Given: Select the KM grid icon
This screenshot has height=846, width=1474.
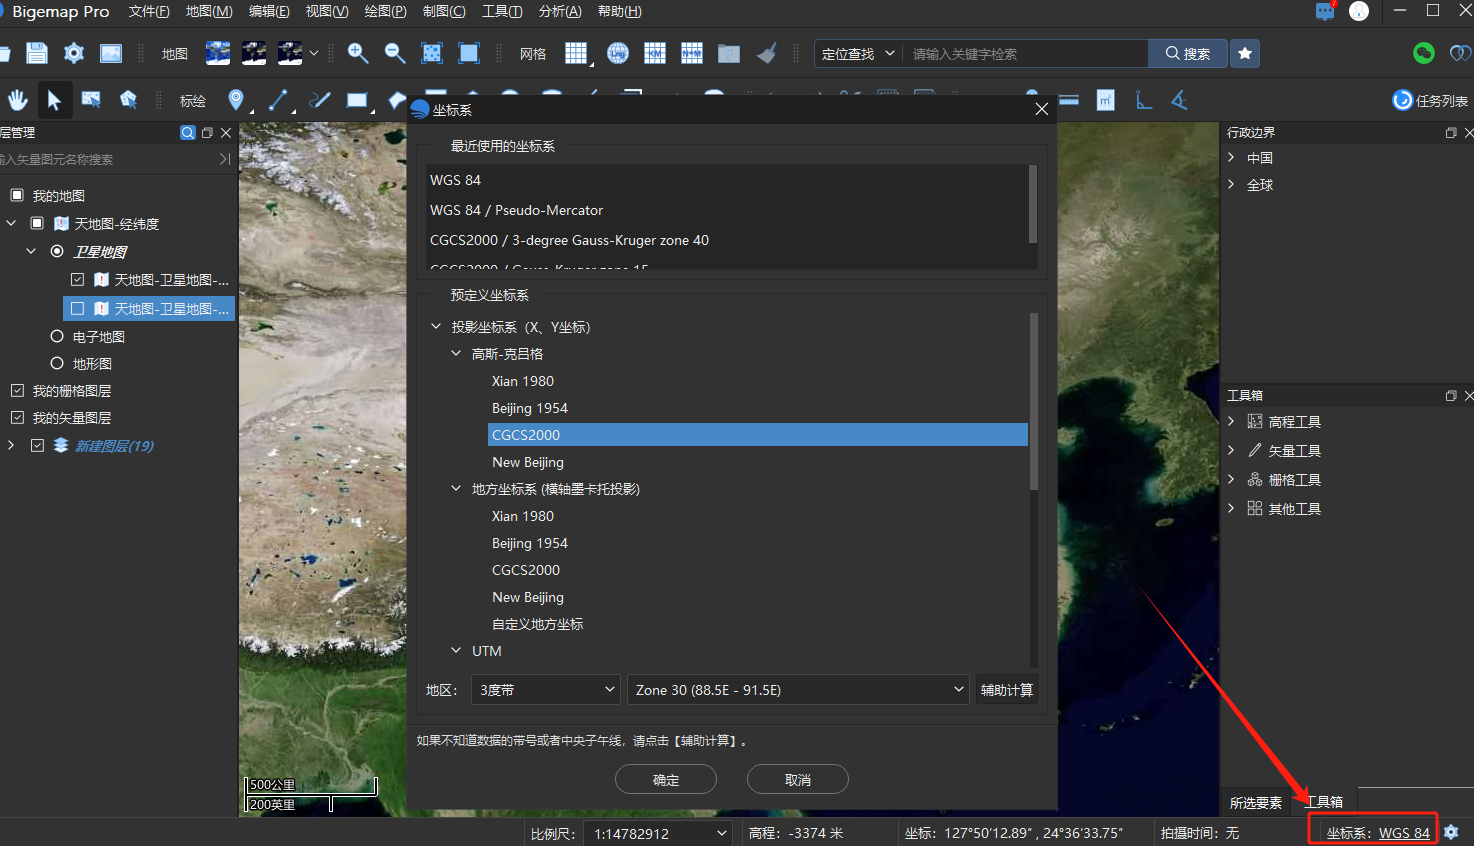Looking at the screenshot, I should pyautogui.click(x=655, y=53).
